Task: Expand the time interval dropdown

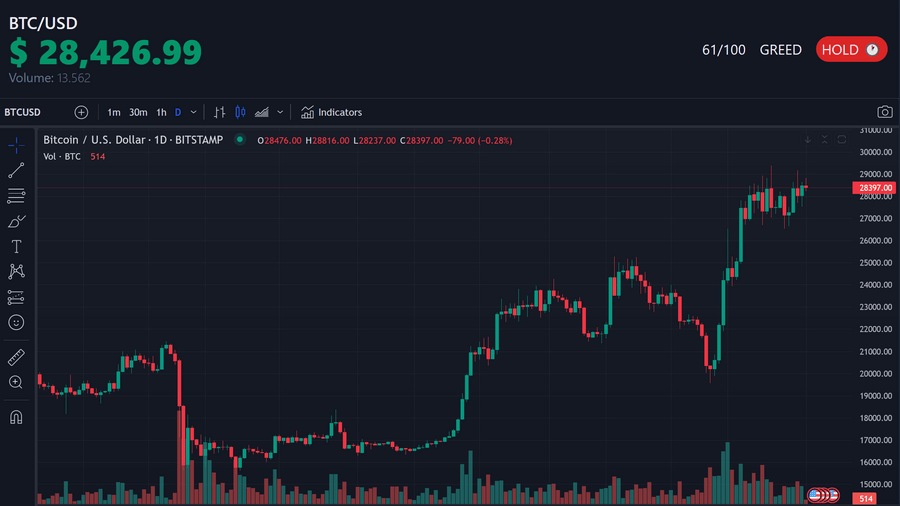Action: tap(193, 112)
